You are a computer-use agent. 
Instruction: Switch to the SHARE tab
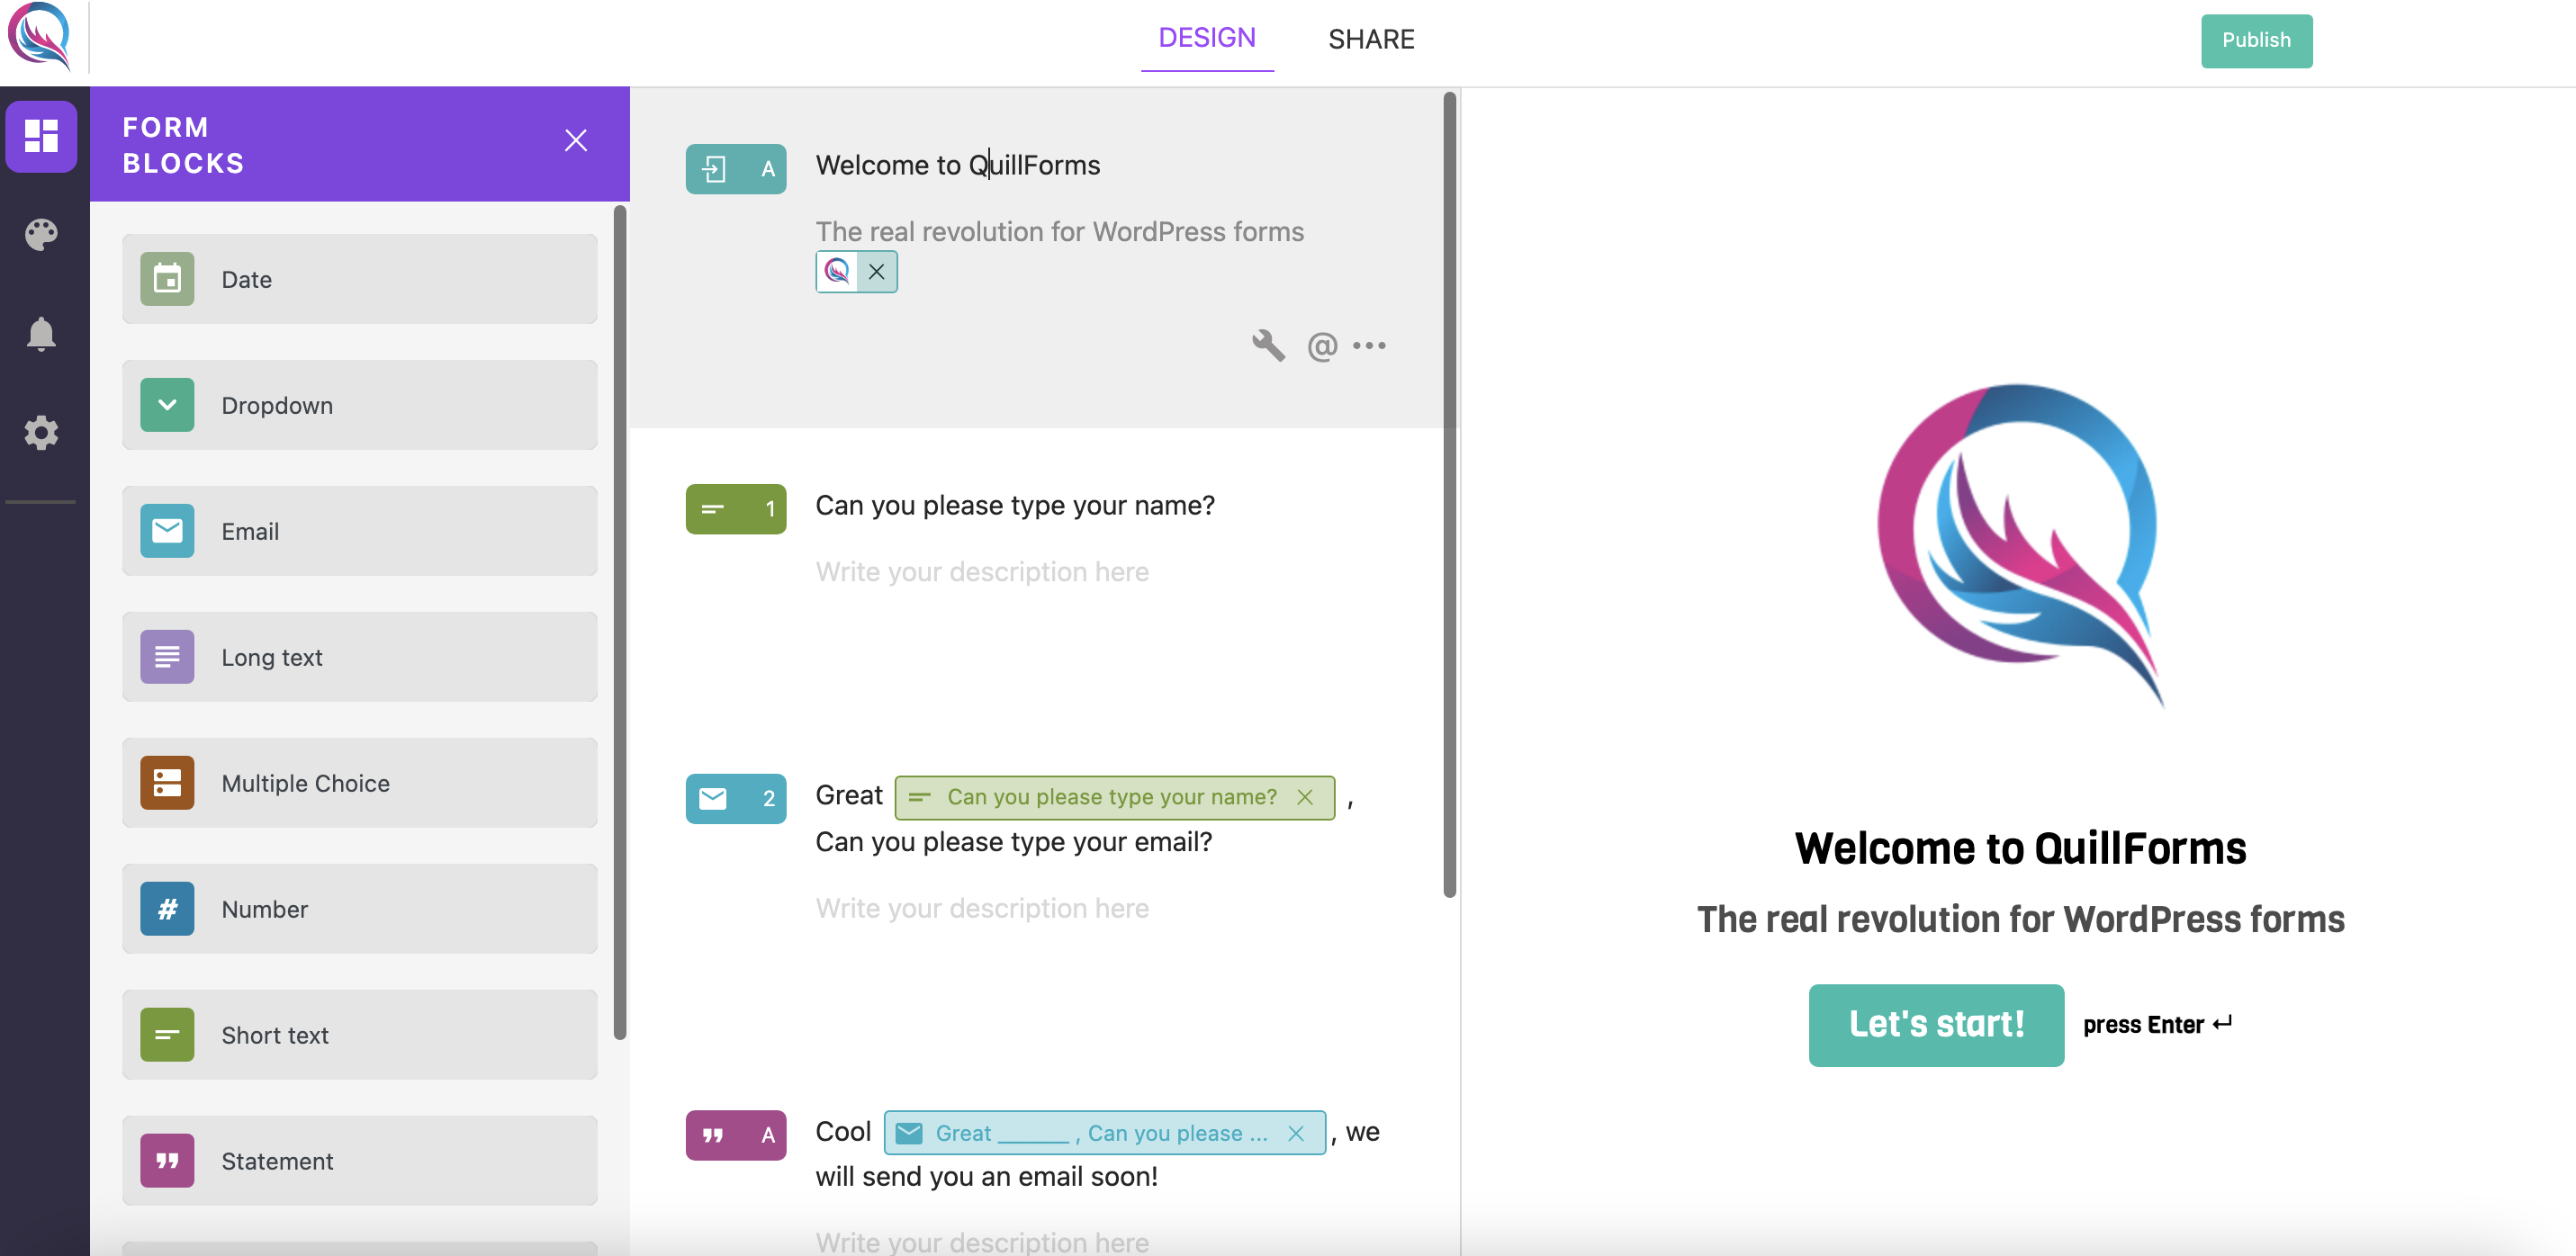pos(1370,36)
